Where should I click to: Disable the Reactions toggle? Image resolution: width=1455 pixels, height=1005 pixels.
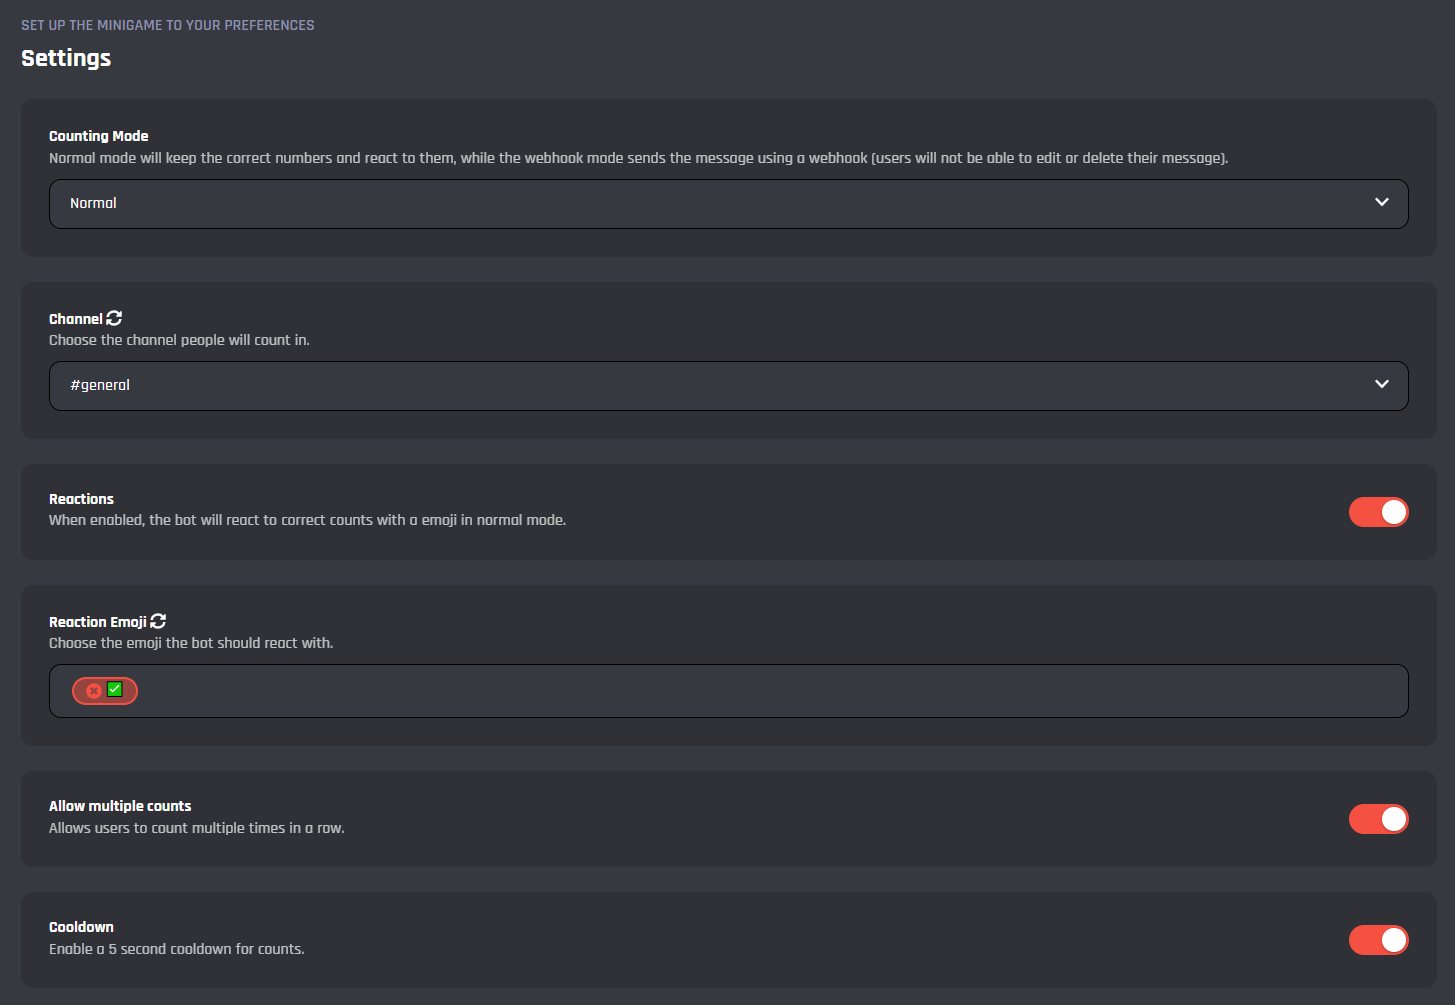tap(1378, 512)
